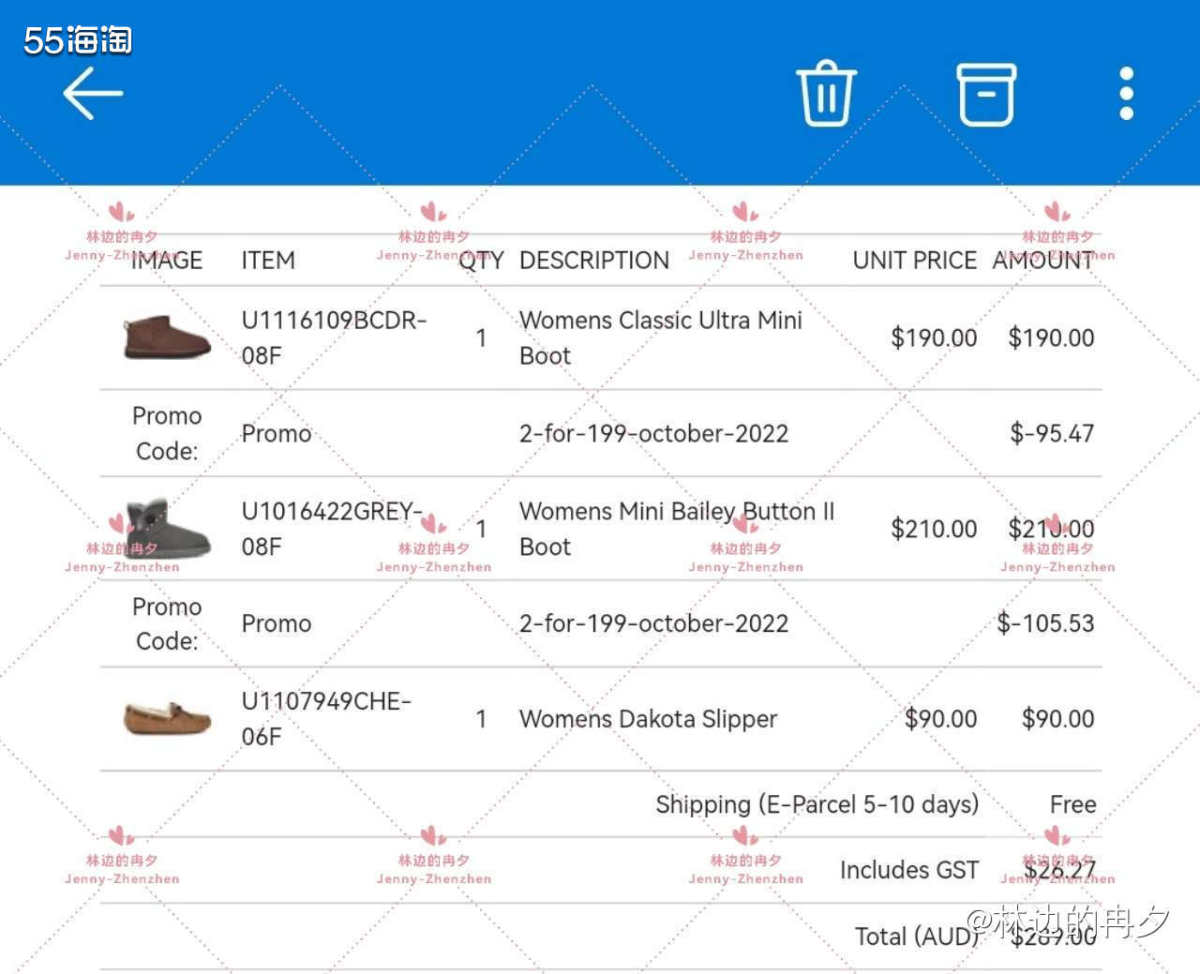Tap the Classic Ultra Mini Boot thumbnail
This screenshot has width=1200, height=974.
point(167,338)
